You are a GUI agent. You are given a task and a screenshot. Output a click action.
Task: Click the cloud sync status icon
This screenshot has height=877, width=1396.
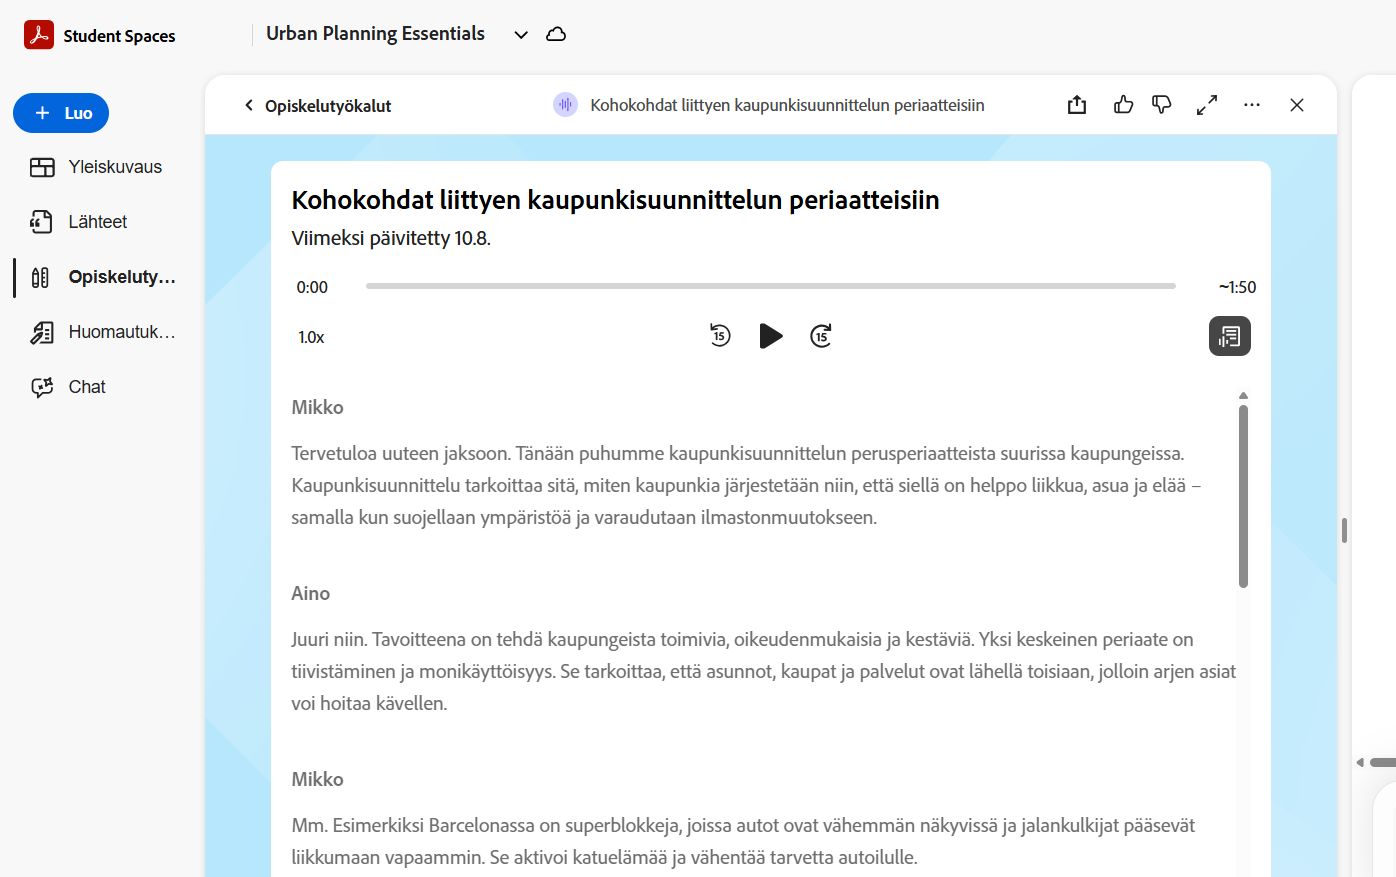pos(556,34)
